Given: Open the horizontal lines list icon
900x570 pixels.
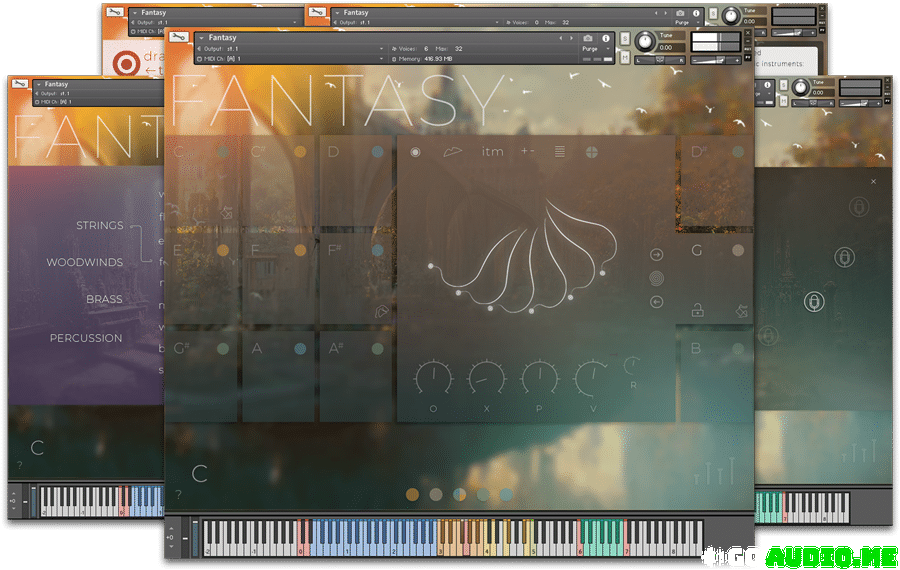Looking at the screenshot, I should [560, 152].
